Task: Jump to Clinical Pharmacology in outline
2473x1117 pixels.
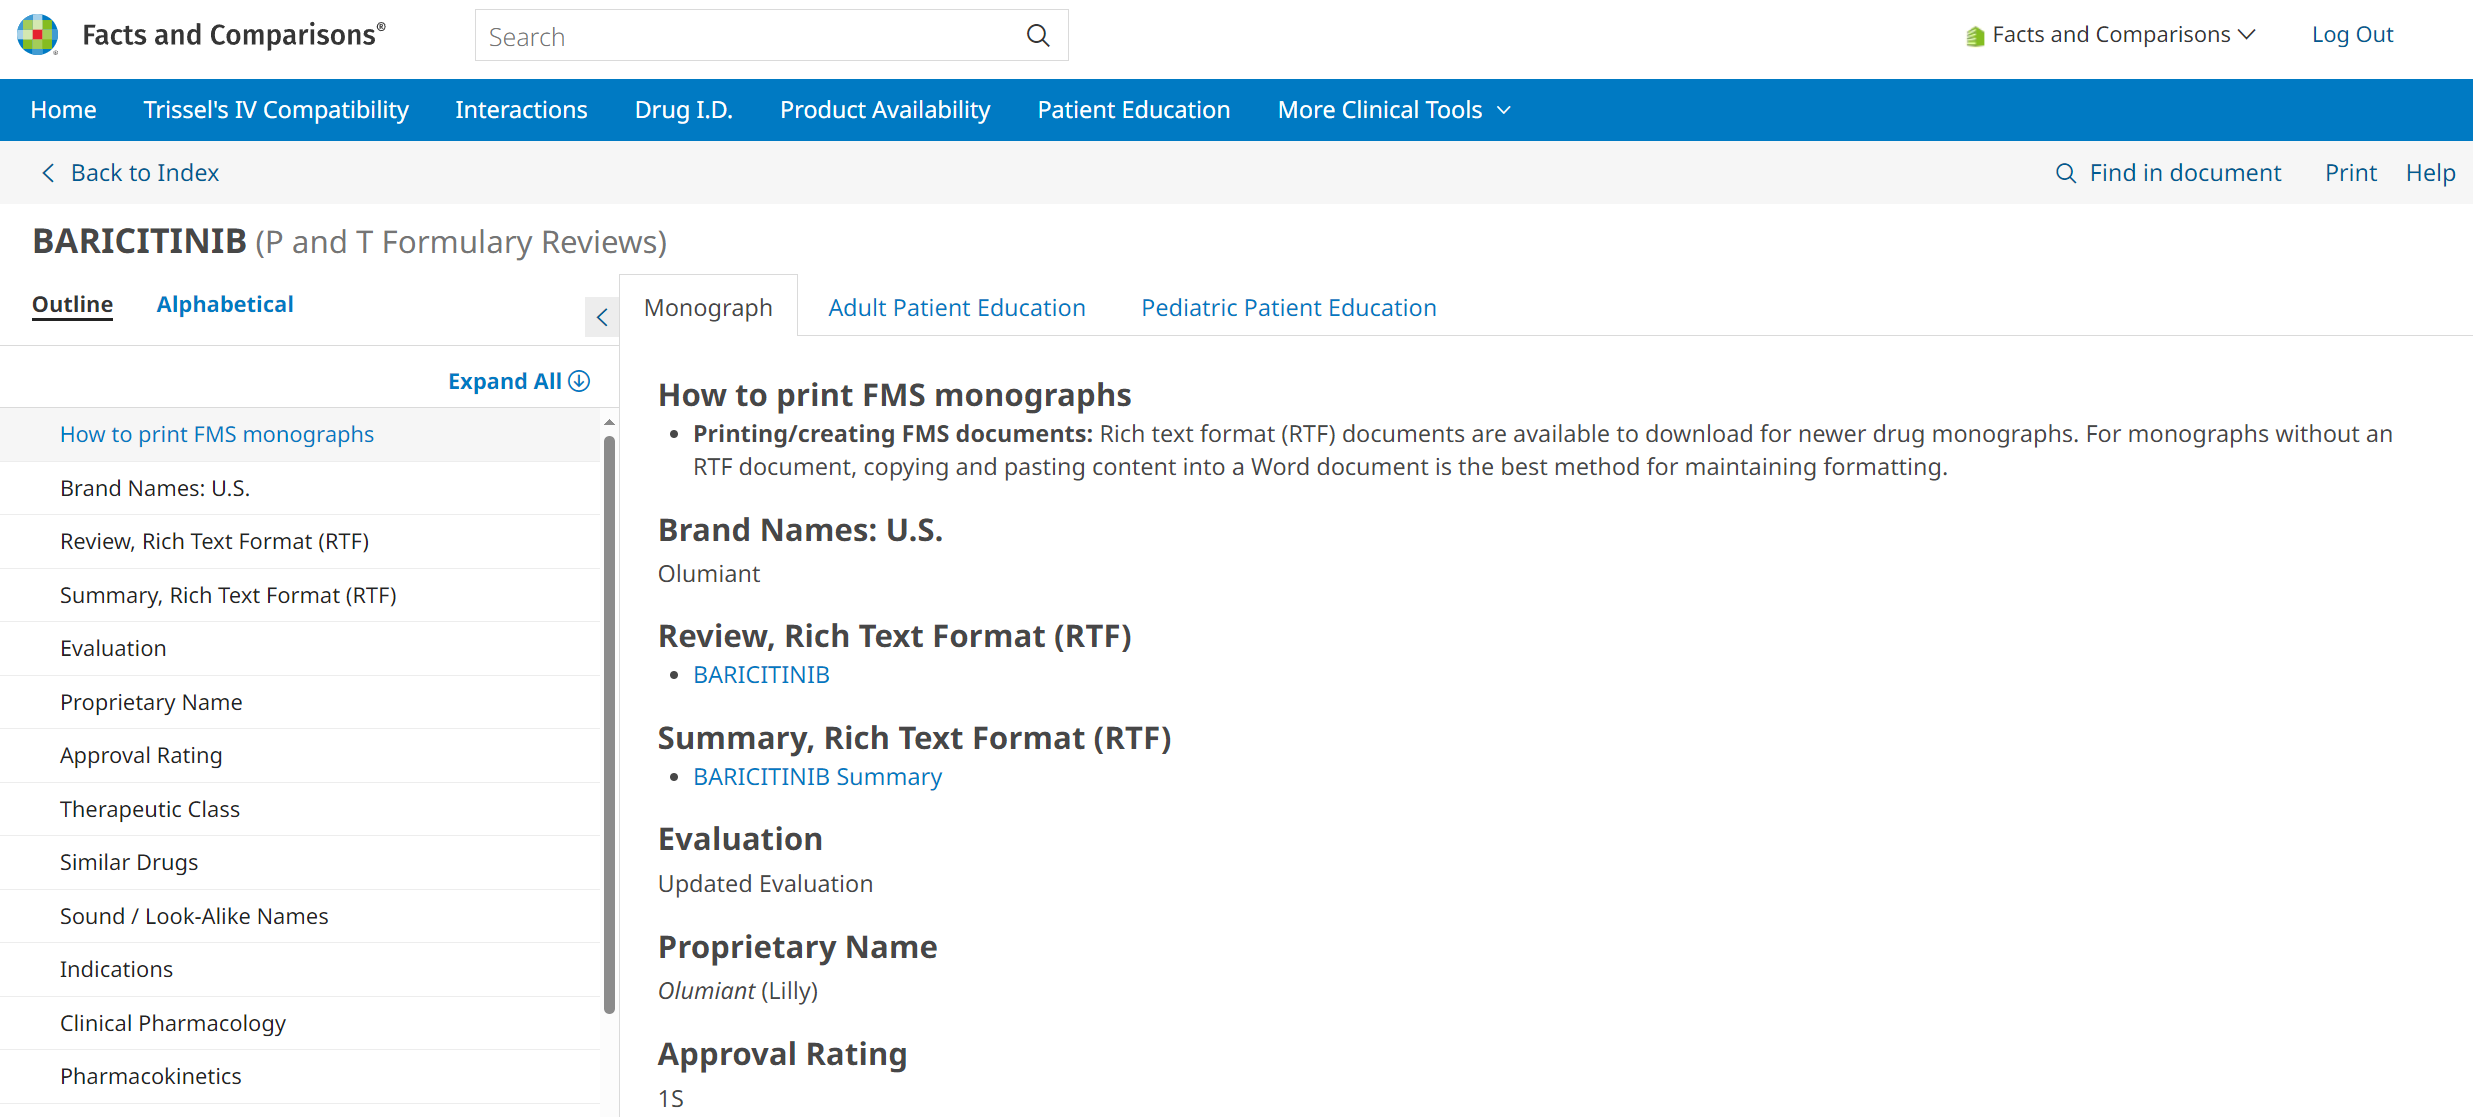Action: [173, 1023]
